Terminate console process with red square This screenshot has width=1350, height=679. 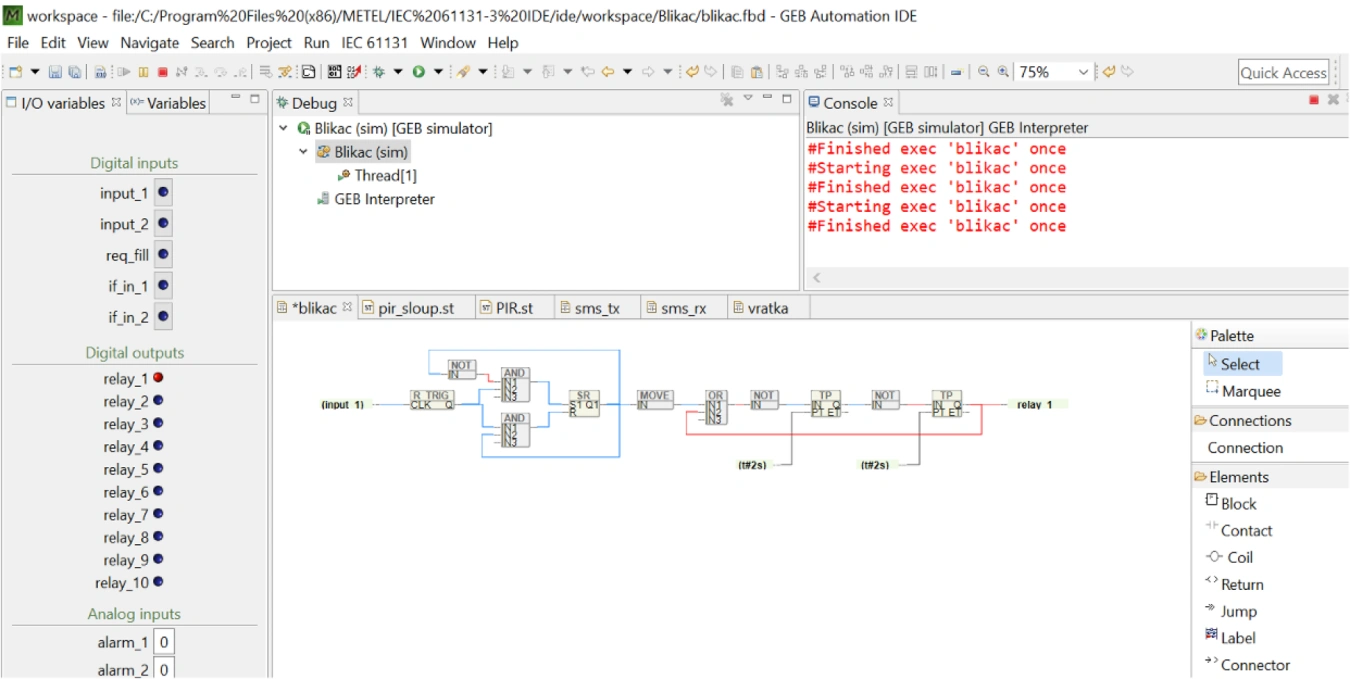coord(1314,101)
